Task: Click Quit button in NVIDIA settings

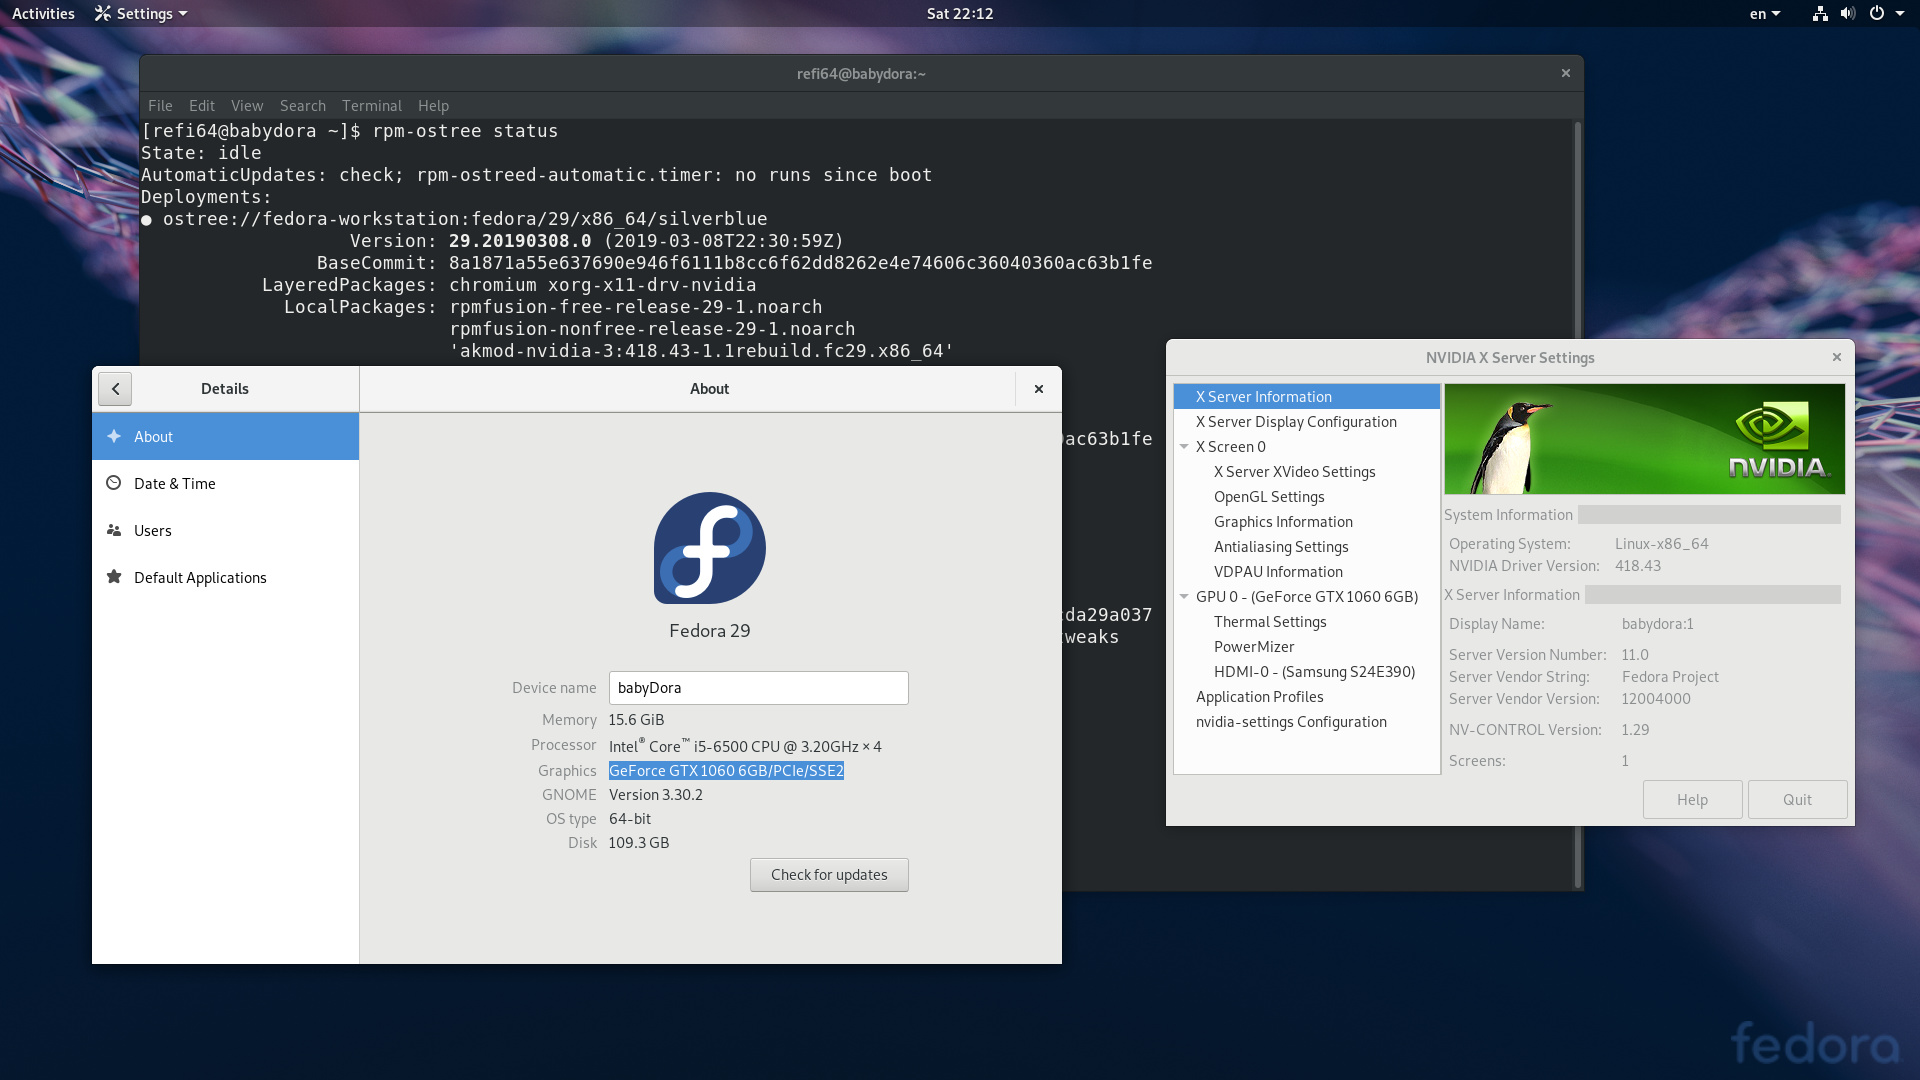Action: click(x=1797, y=800)
